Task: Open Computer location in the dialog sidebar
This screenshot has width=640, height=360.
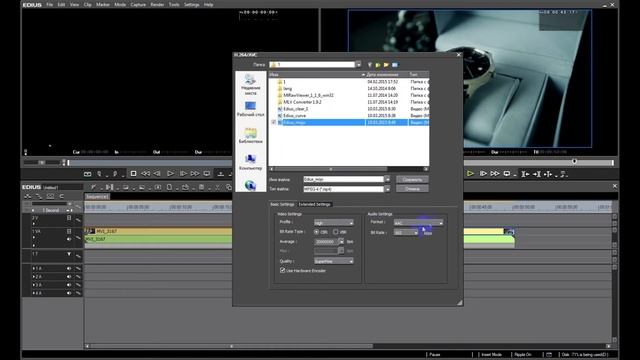Action: 250,162
